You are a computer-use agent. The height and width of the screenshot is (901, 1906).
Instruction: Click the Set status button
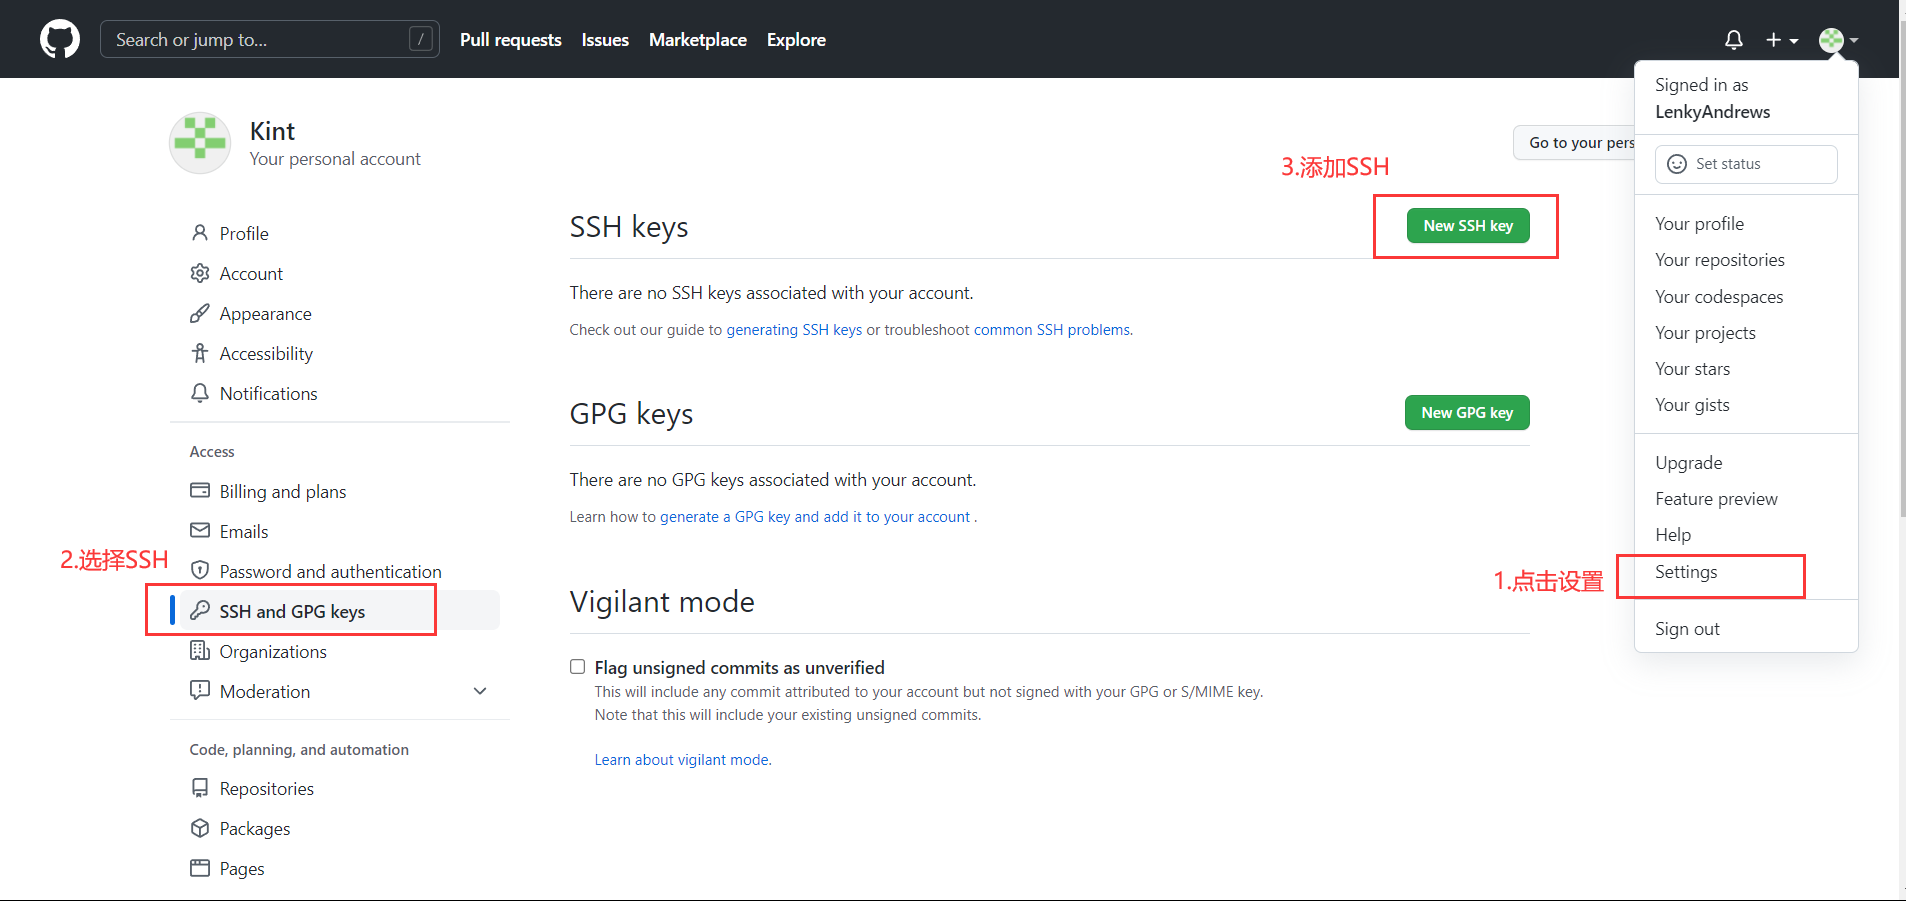click(1746, 164)
